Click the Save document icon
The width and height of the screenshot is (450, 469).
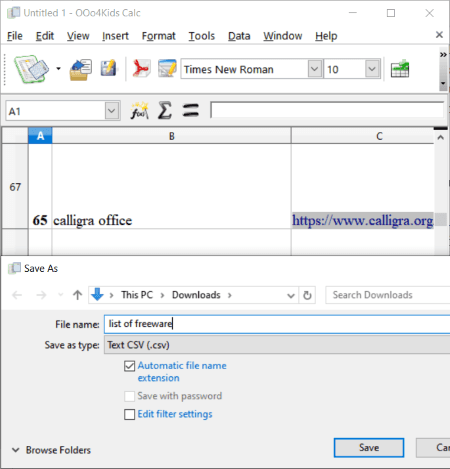click(x=109, y=68)
